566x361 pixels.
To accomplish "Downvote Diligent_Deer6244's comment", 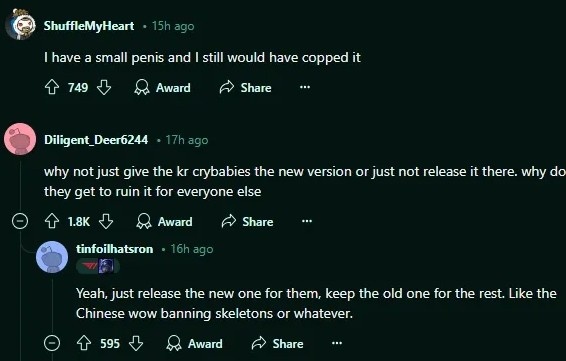I will pos(106,221).
